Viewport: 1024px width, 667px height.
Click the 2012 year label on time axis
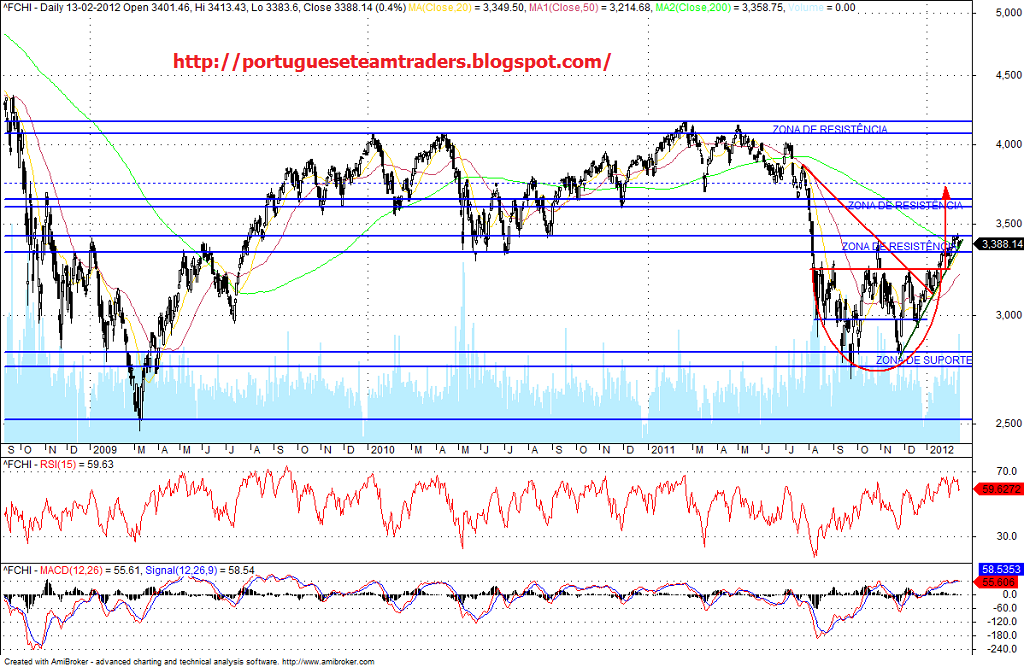coord(941,449)
